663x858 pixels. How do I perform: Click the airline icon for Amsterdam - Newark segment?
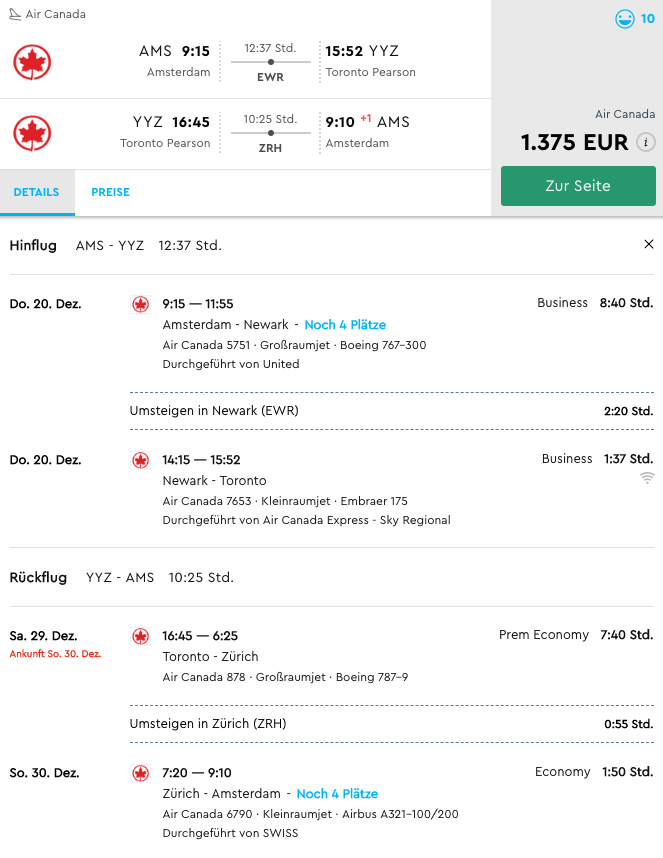coord(141,304)
